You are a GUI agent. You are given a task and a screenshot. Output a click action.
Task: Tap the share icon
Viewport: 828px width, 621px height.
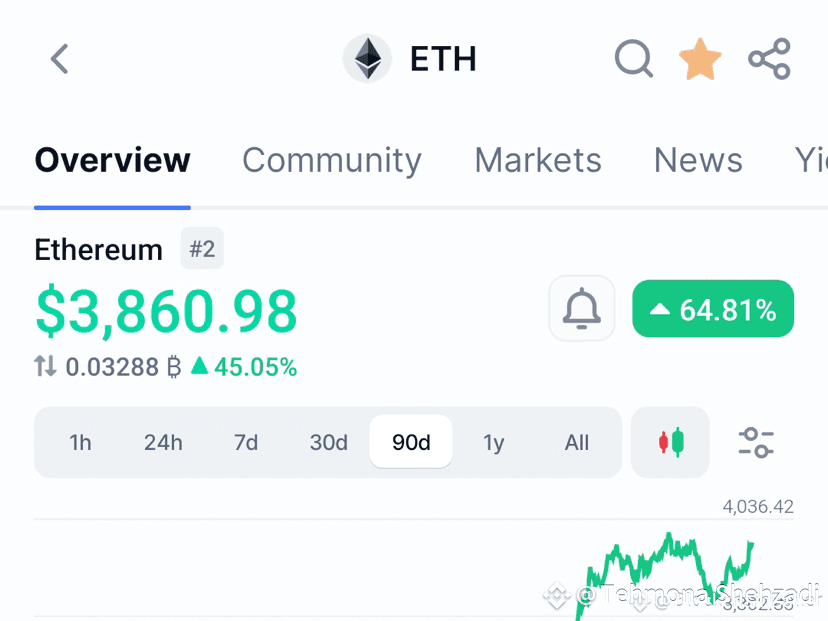[769, 59]
